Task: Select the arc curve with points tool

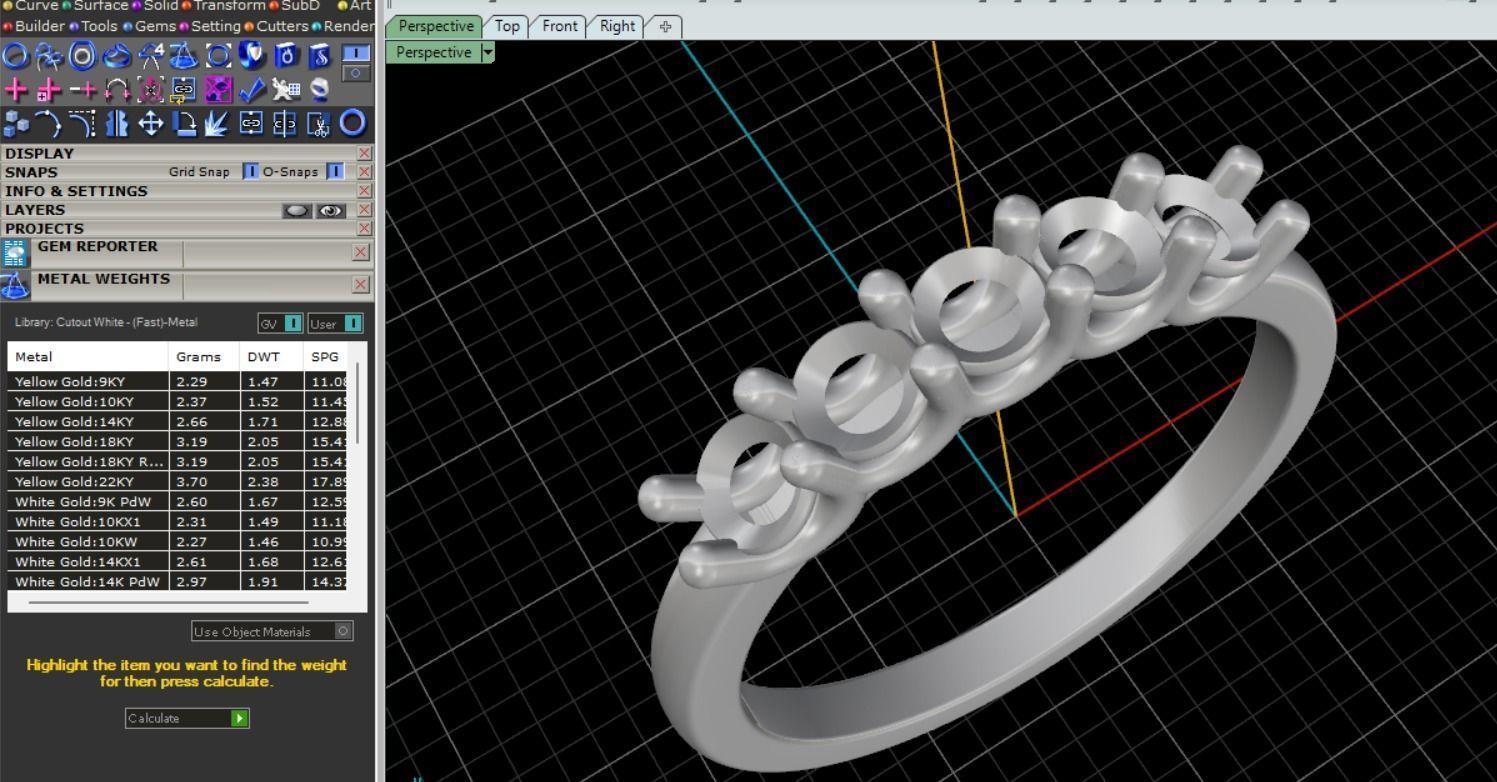Action: [x=48, y=123]
